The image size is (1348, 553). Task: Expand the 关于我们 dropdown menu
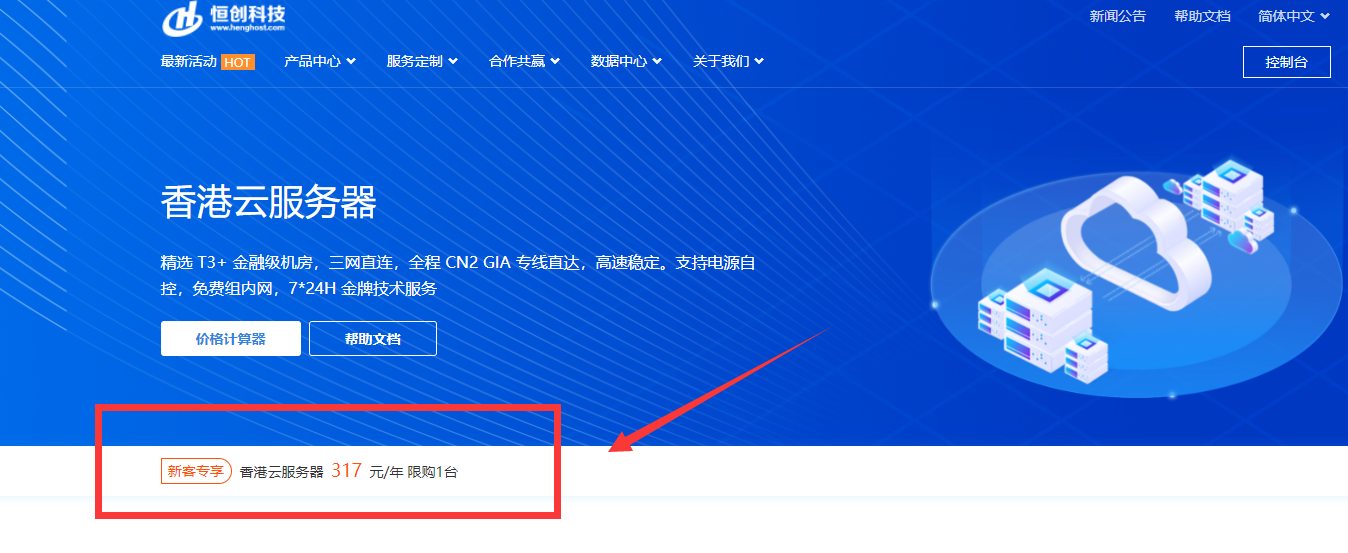[x=728, y=61]
